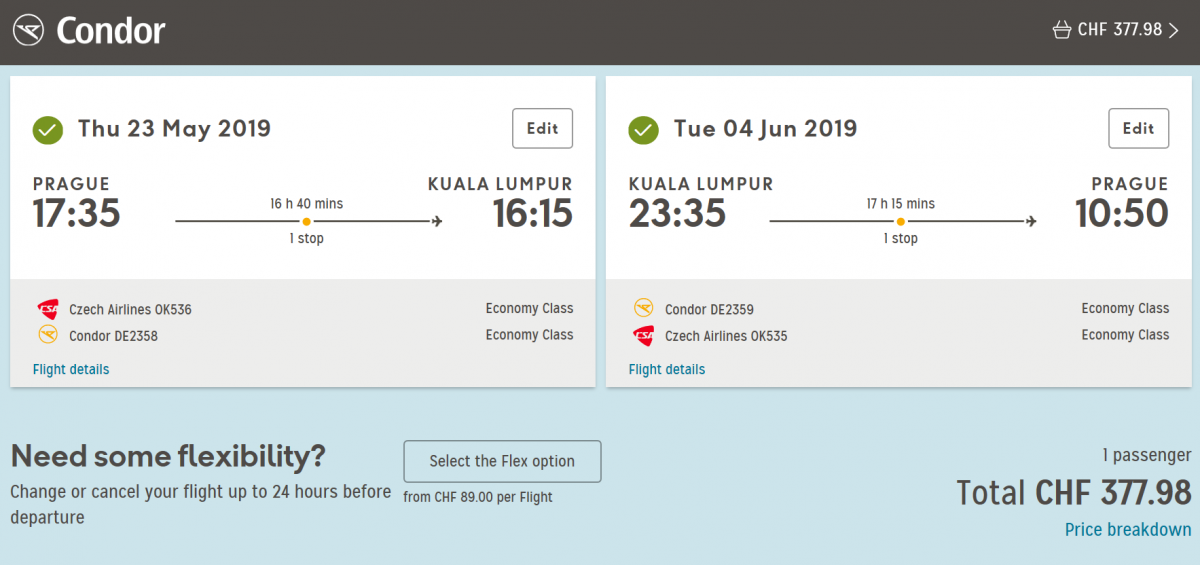Screen dimensions: 1200x565
Task: Click the Condor logo in header
Action: [x=88, y=31]
